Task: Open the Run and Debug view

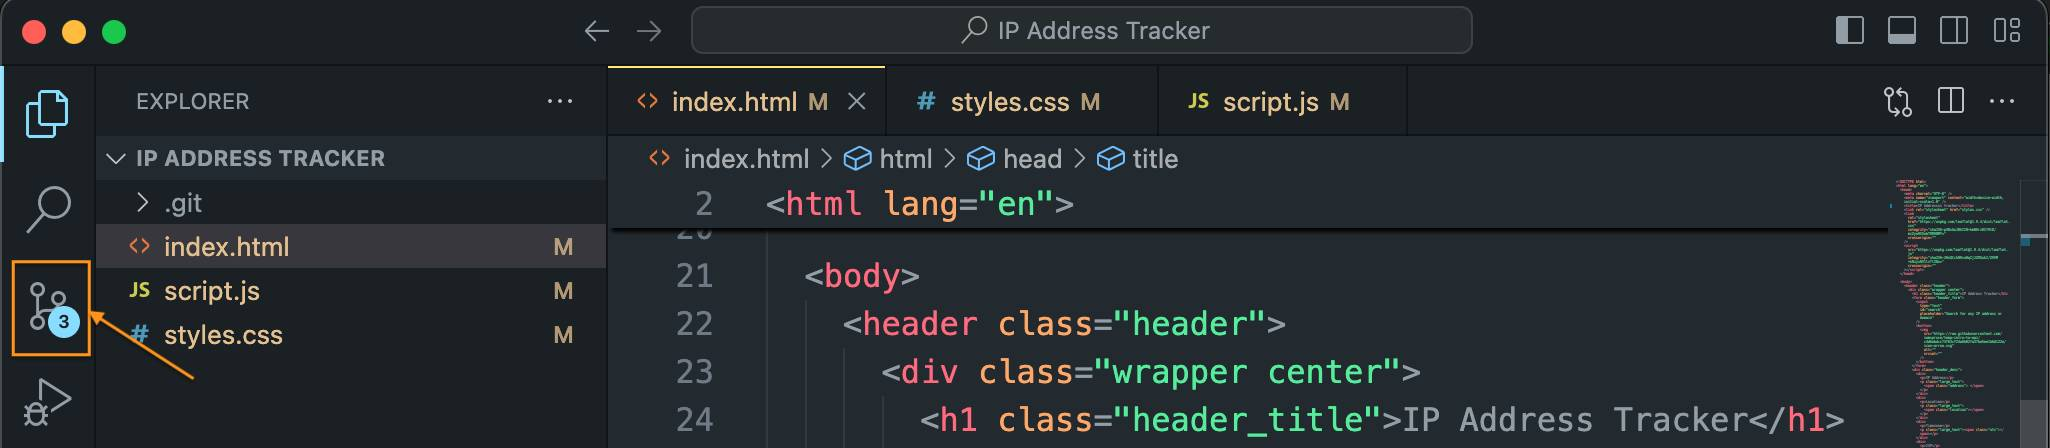Action: pyautogui.click(x=47, y=403)
